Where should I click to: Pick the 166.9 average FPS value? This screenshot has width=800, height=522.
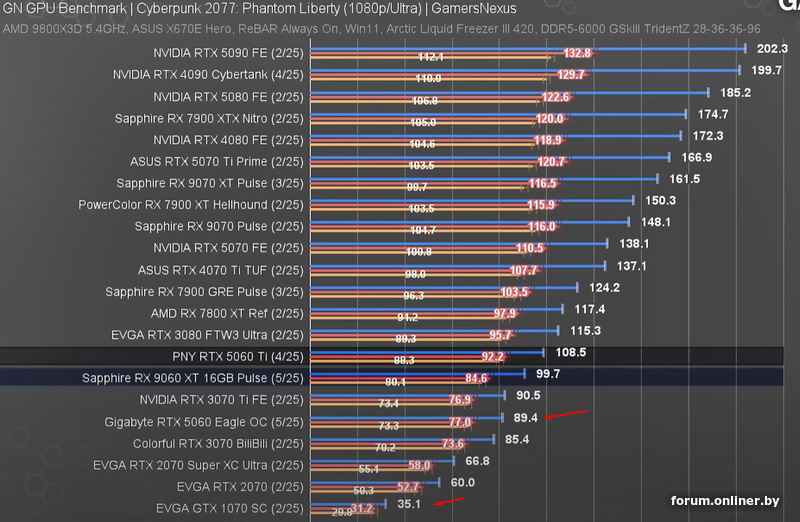696,157
